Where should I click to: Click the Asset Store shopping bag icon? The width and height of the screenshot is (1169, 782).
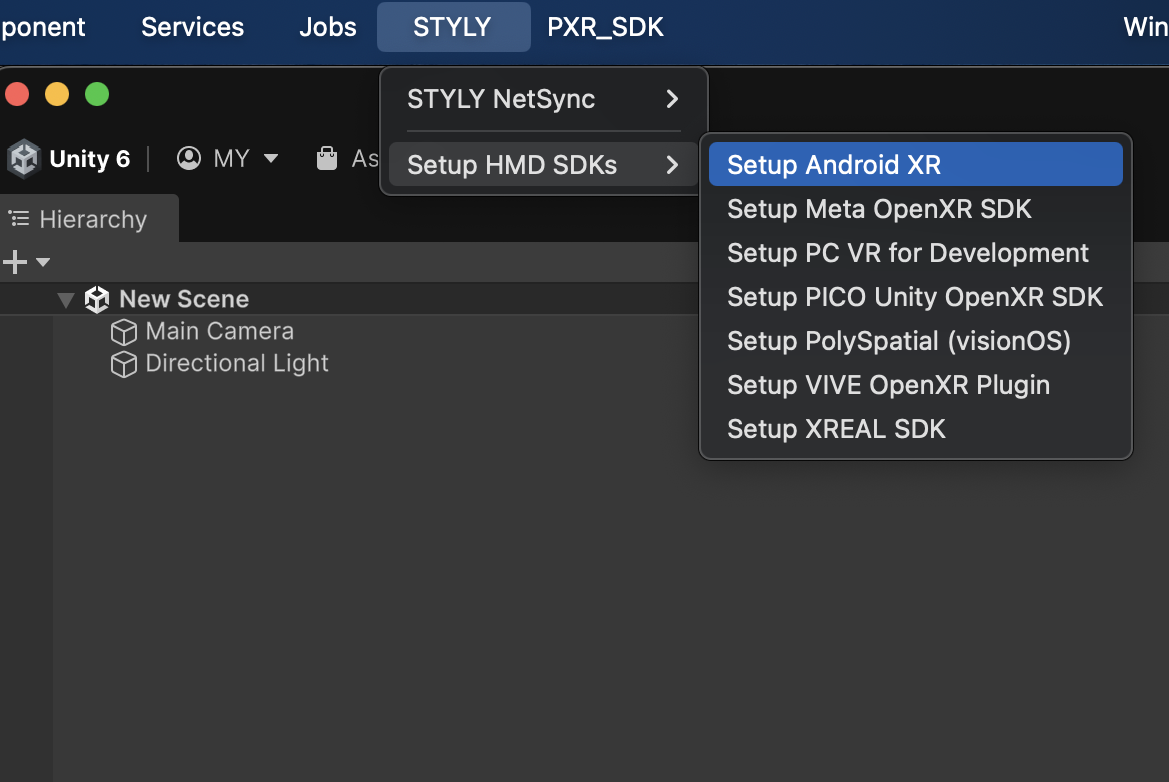[x=327, y=158]
